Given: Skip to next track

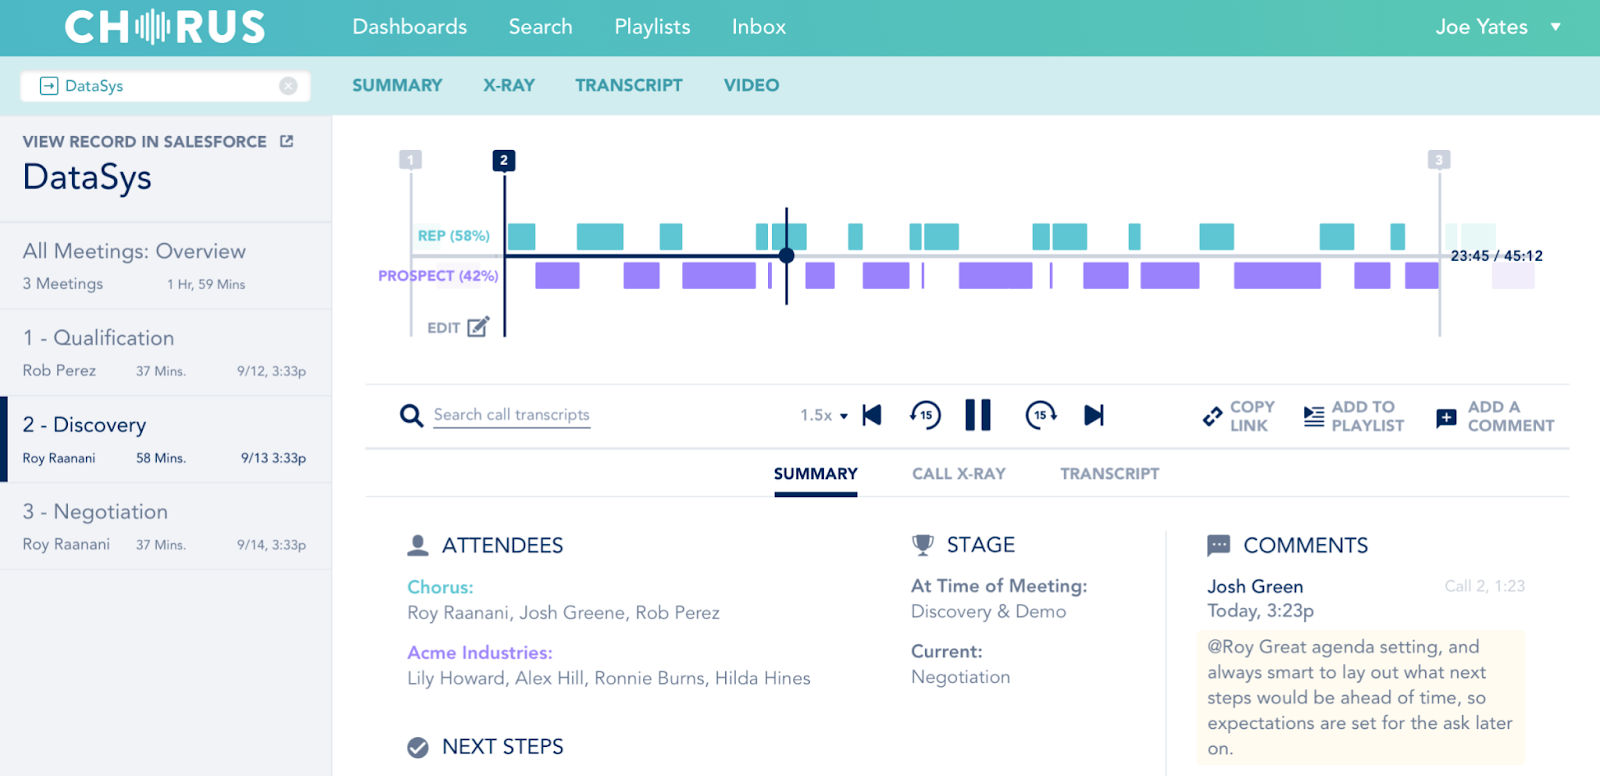Looking at the screenshot, I should 1094,415.
